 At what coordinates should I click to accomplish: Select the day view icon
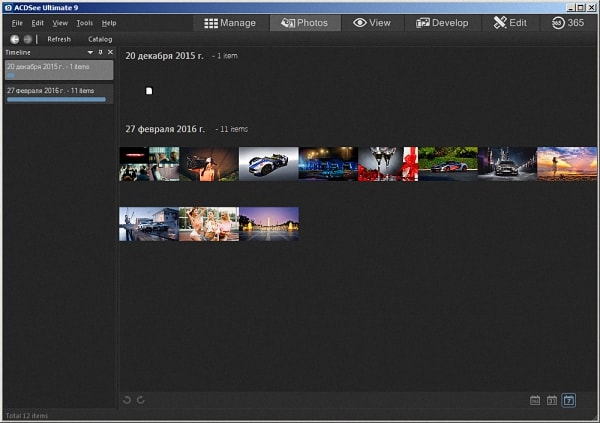coord(568,400)
